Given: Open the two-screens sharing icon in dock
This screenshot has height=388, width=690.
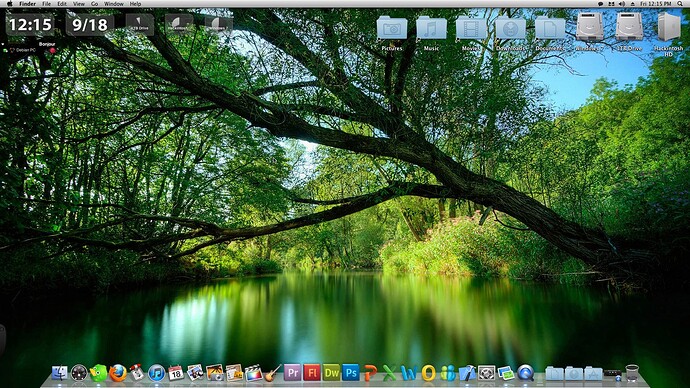Looking at the screenshot, I should 506,373.
